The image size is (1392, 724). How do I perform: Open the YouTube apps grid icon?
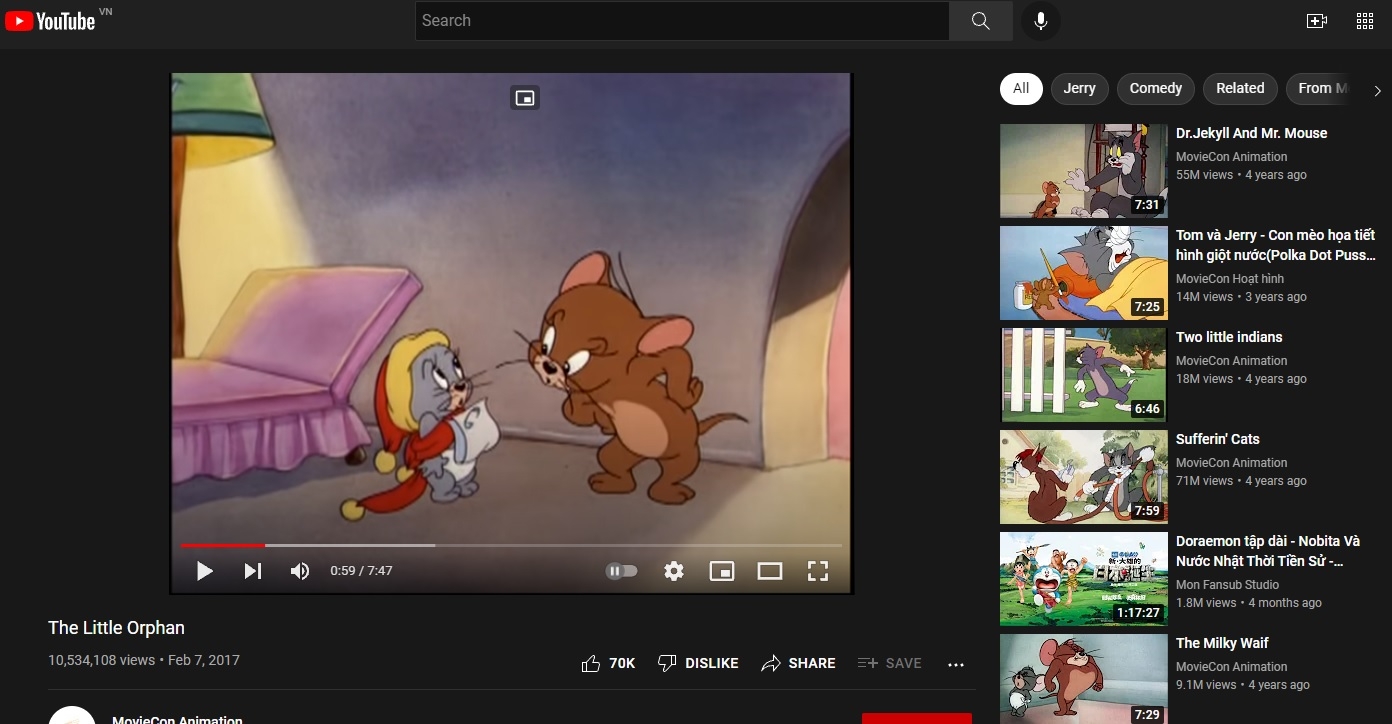[1364, 20]
